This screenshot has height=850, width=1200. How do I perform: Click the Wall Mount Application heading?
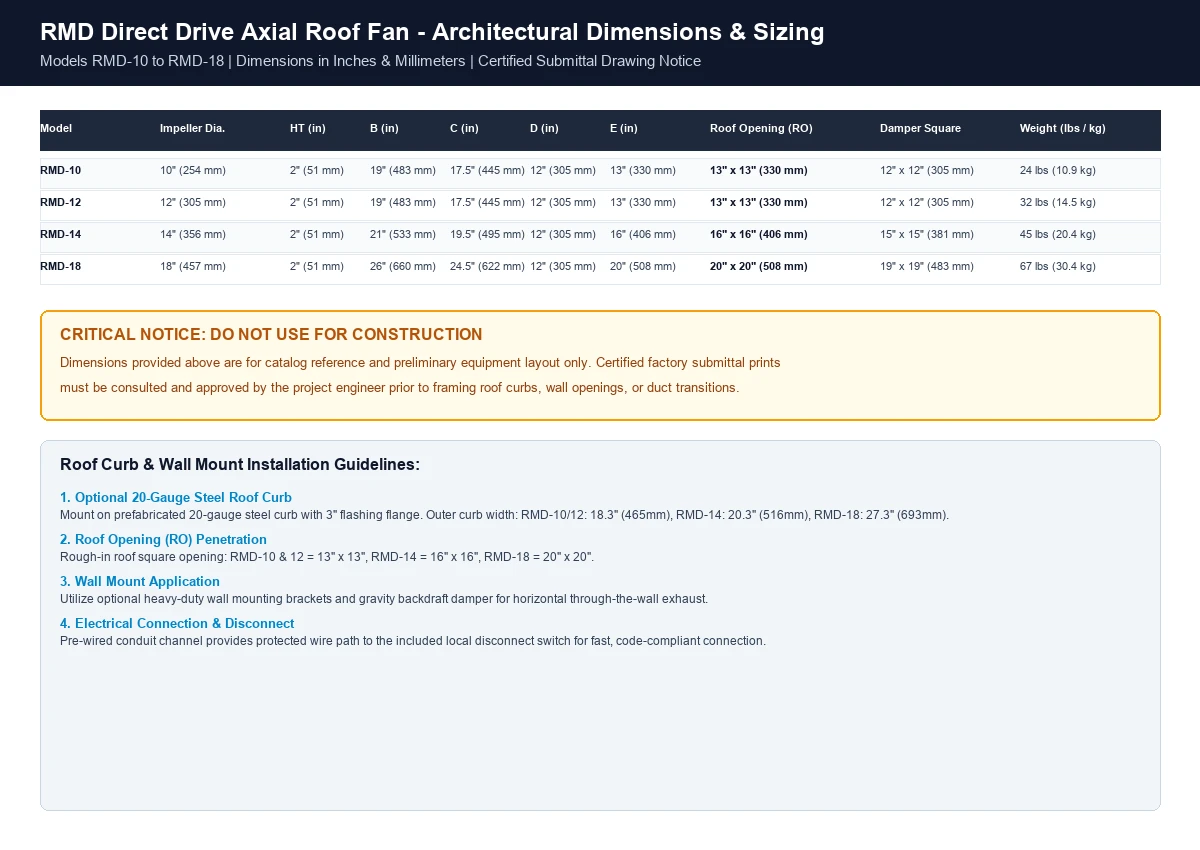pos(140,581)
